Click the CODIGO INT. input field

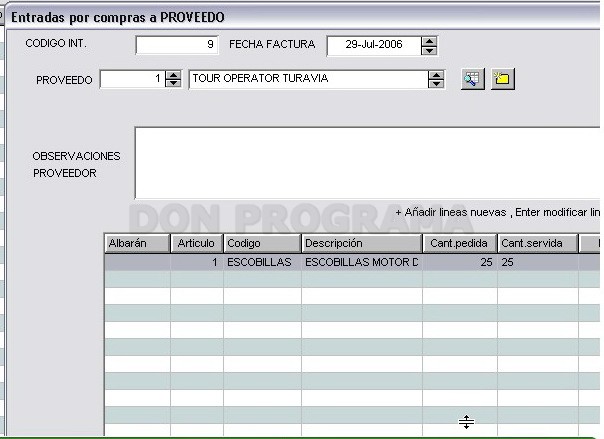[x=177, y=45]
